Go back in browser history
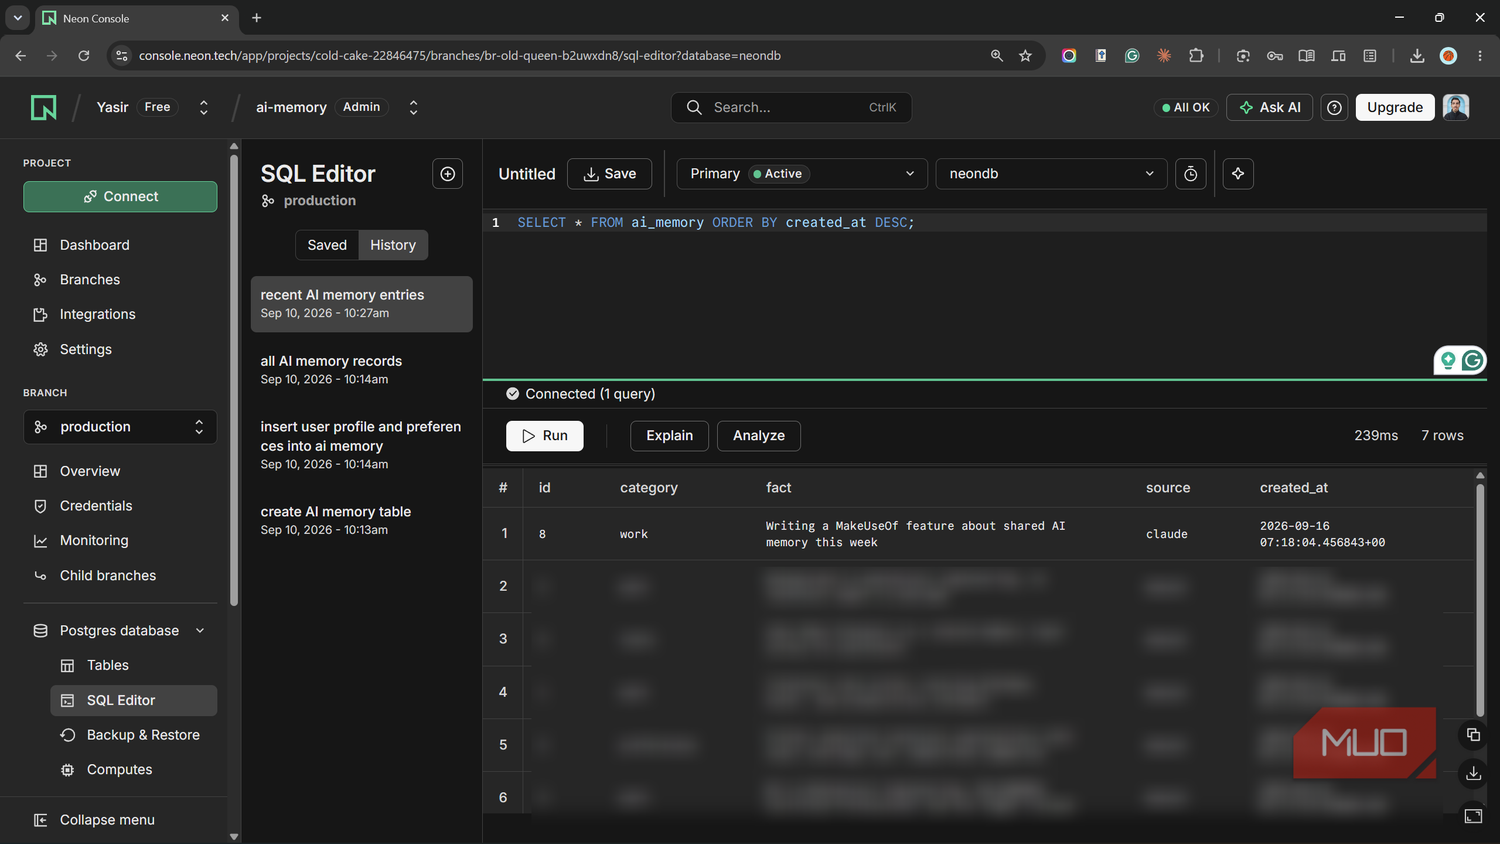This screenshot has width=1500, height=844. [21, 56]
